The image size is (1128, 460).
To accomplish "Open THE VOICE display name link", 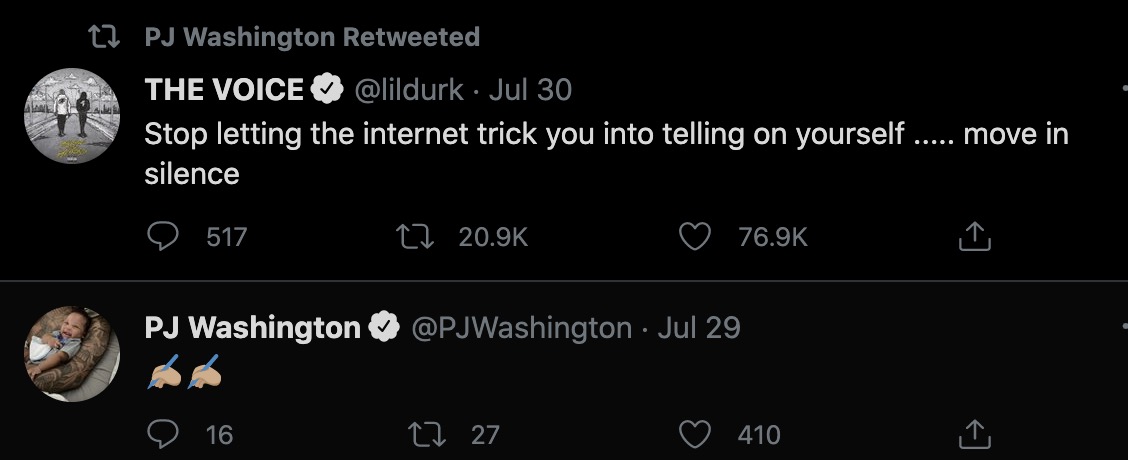I will point(224,90).
